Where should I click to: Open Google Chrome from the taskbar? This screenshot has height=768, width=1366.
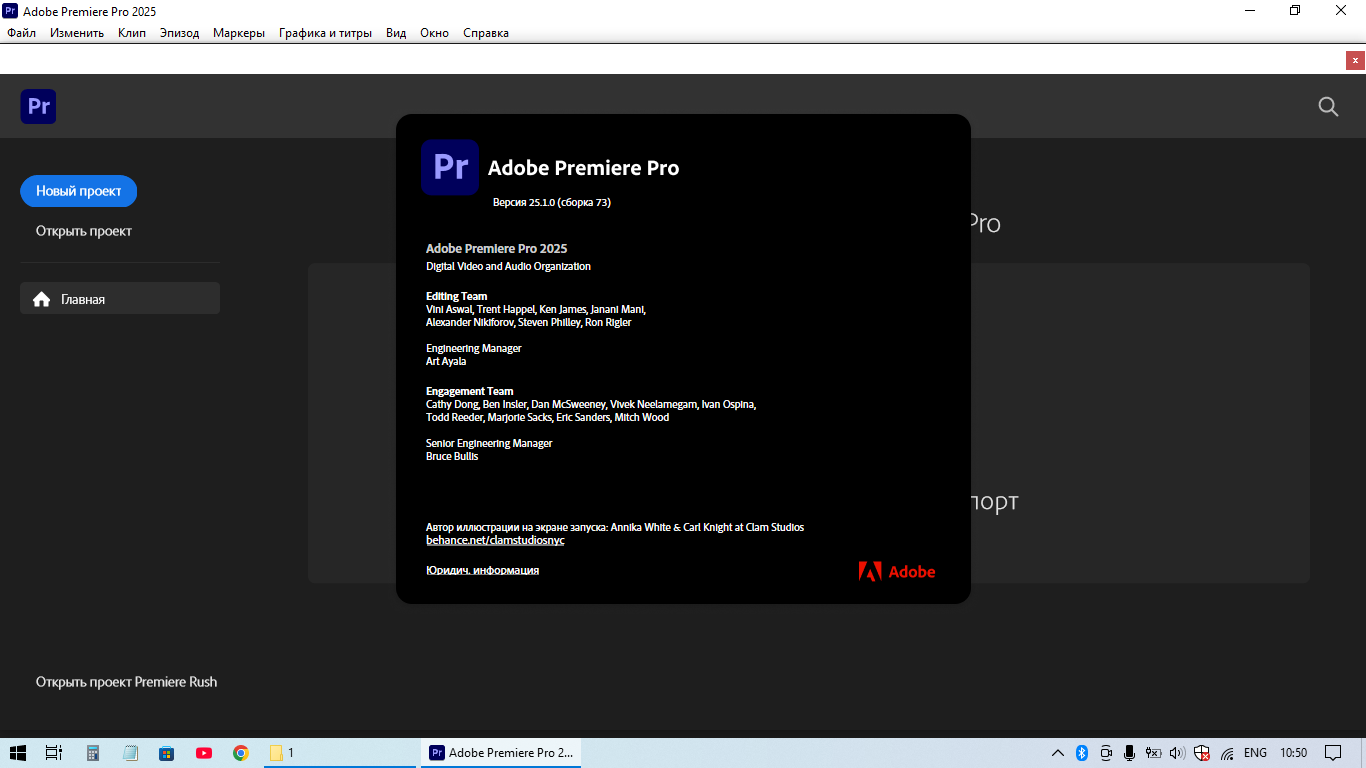[x=241, y=753]
